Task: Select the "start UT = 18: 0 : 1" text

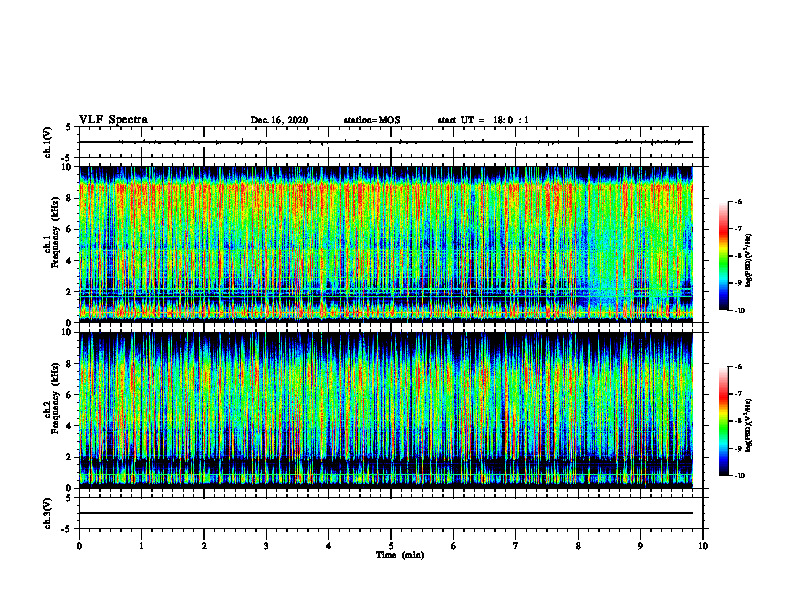Action: pyautogui.click(x=483, y=120)
